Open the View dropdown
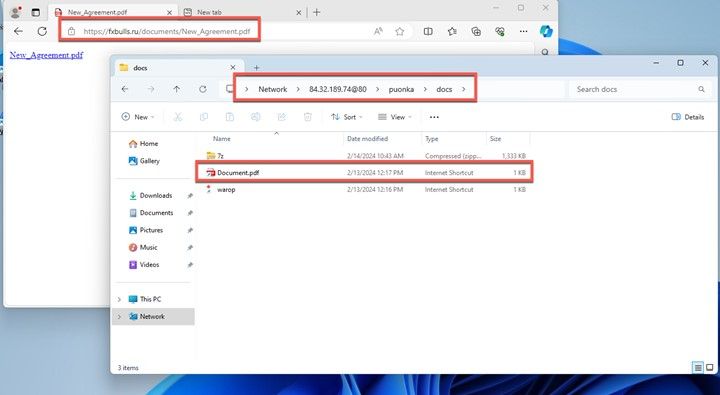This screenshot has width=720, height=395. click(x=394, y=117)
